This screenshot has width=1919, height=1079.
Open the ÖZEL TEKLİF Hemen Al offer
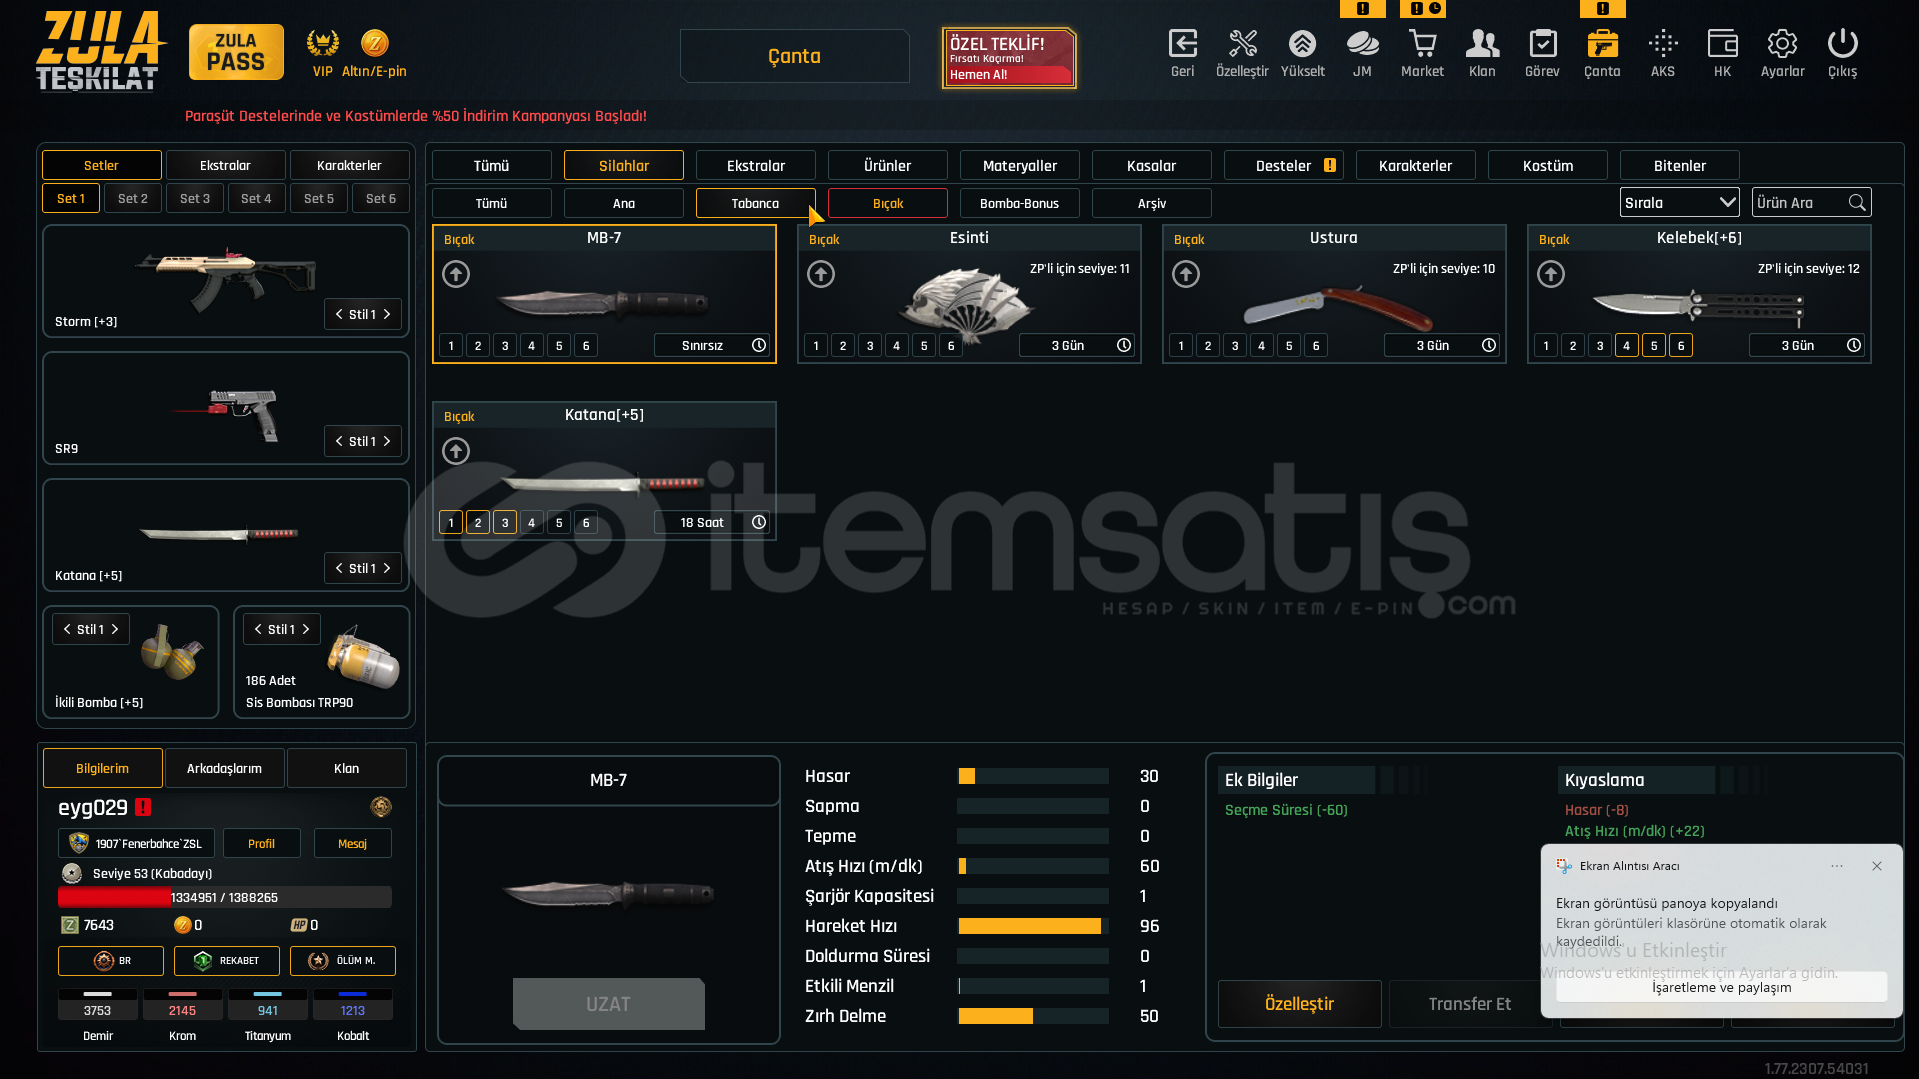tap(1009, 58)
